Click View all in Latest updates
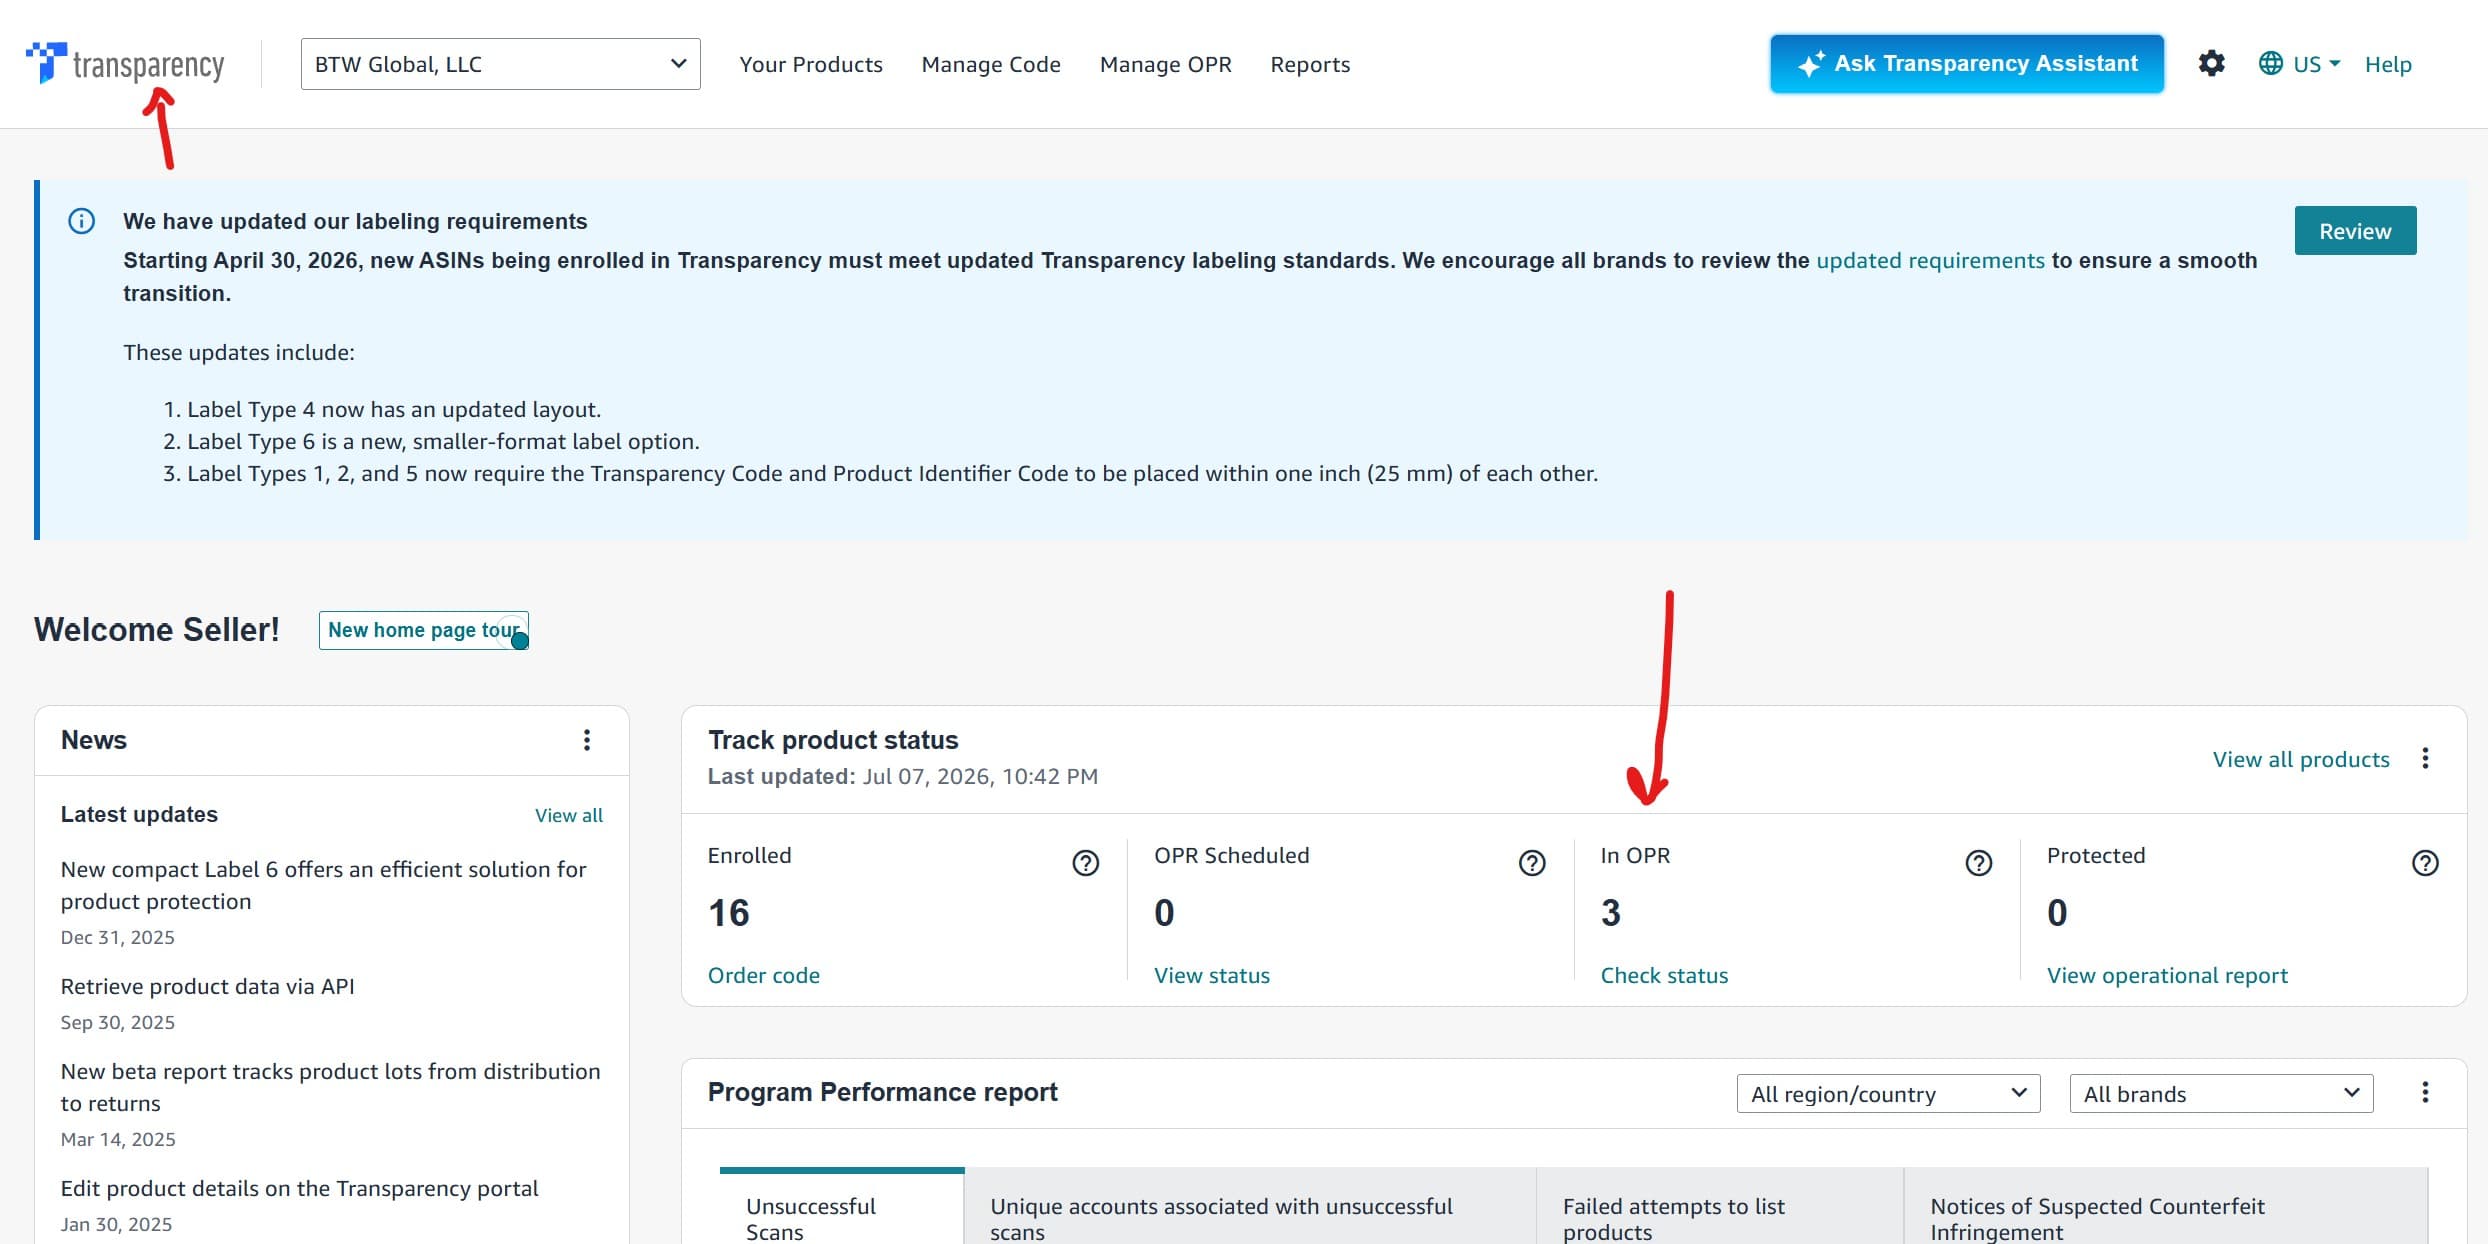The width and height of the screenshot is (2488, 1244). [x=569, y=815]
